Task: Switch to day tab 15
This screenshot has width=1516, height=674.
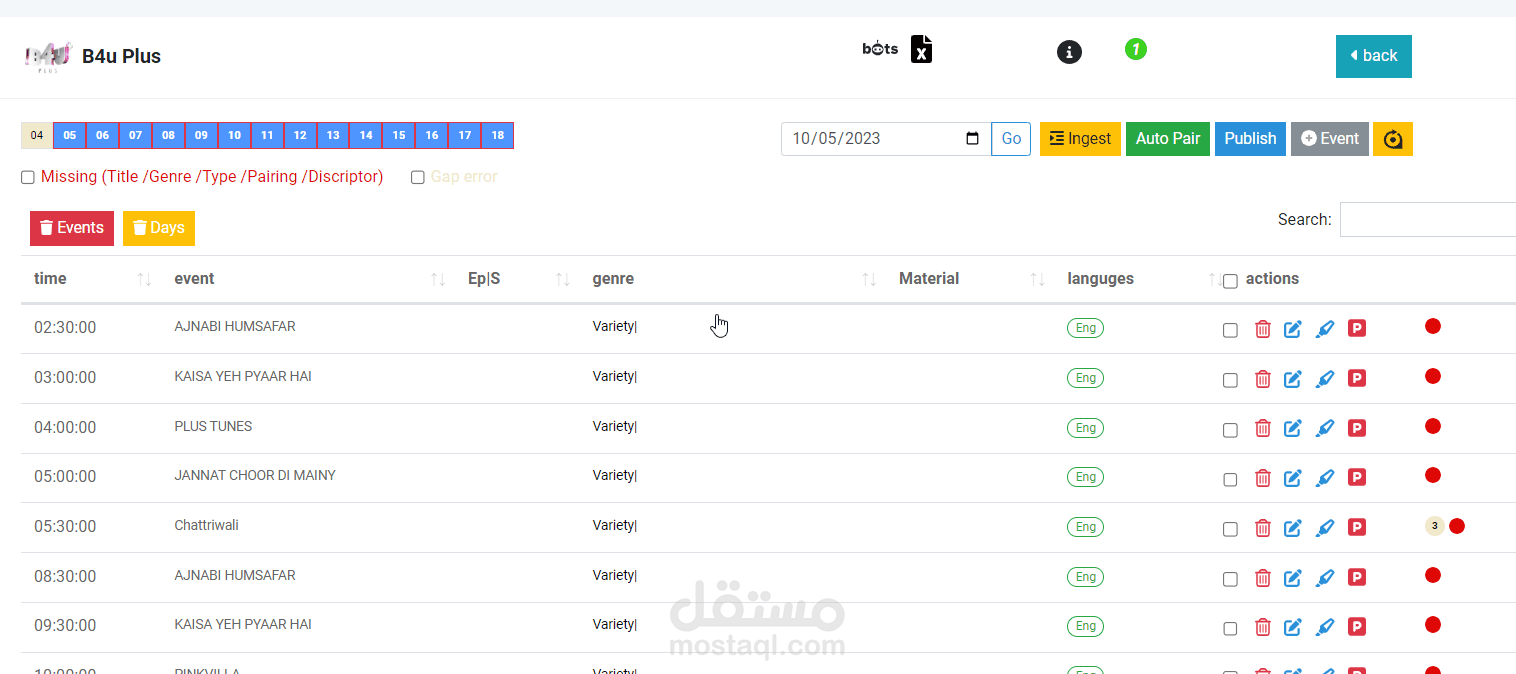Action: pos(398,136)
